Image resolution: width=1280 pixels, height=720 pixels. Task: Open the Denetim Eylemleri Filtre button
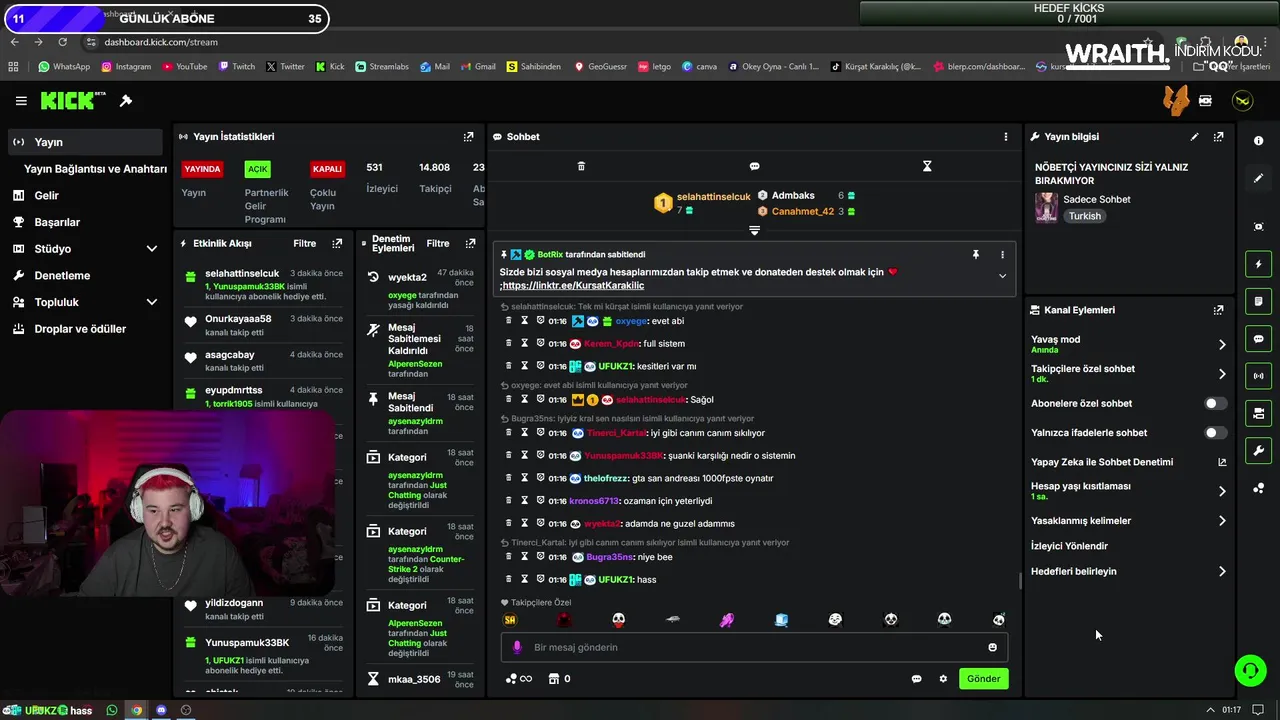438,243
